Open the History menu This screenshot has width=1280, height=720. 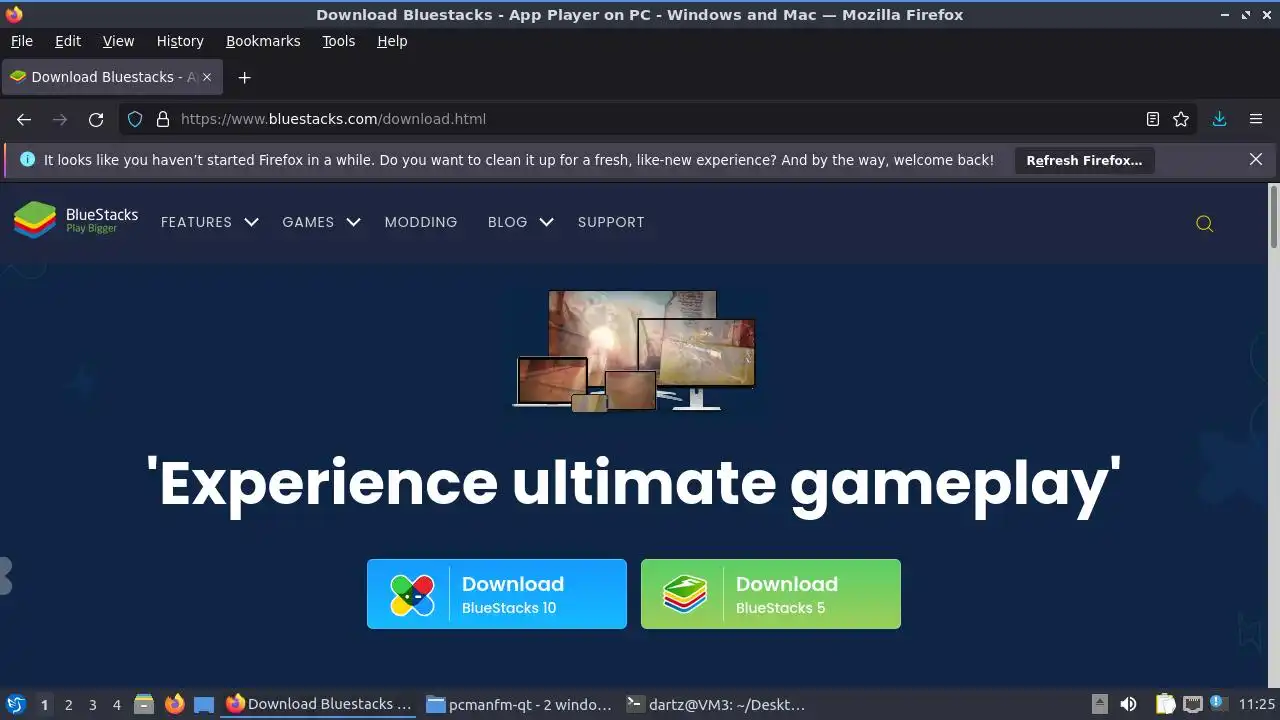[x=180, y=41]
